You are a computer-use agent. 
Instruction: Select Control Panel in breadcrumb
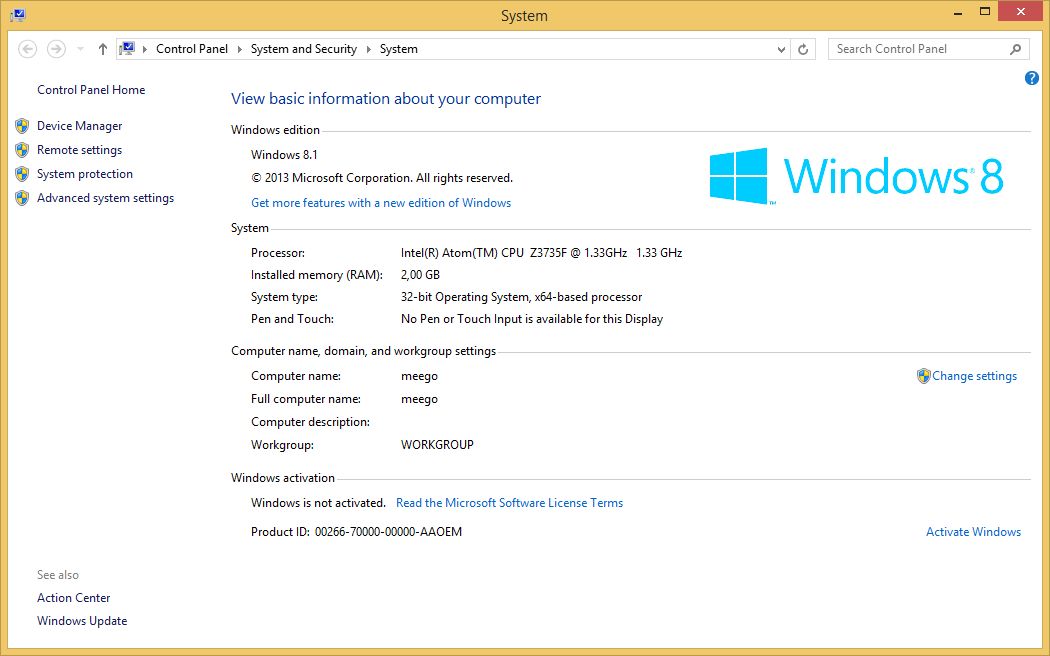[192, 49]
